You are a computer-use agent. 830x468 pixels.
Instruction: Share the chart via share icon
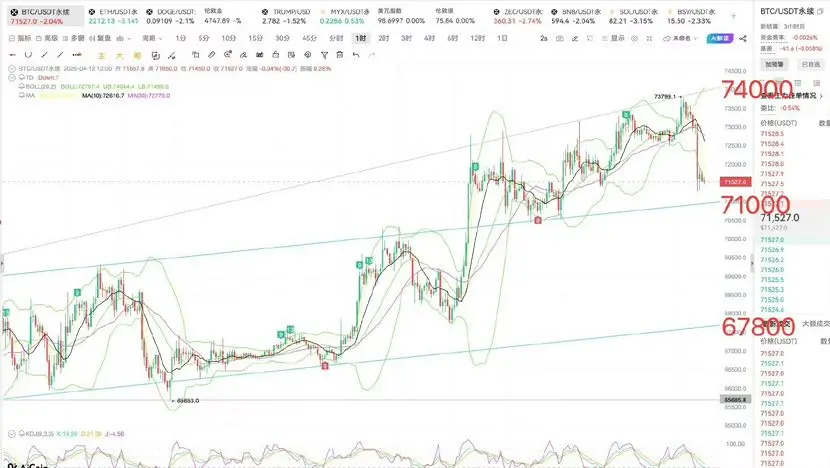[x=743, y=39]
